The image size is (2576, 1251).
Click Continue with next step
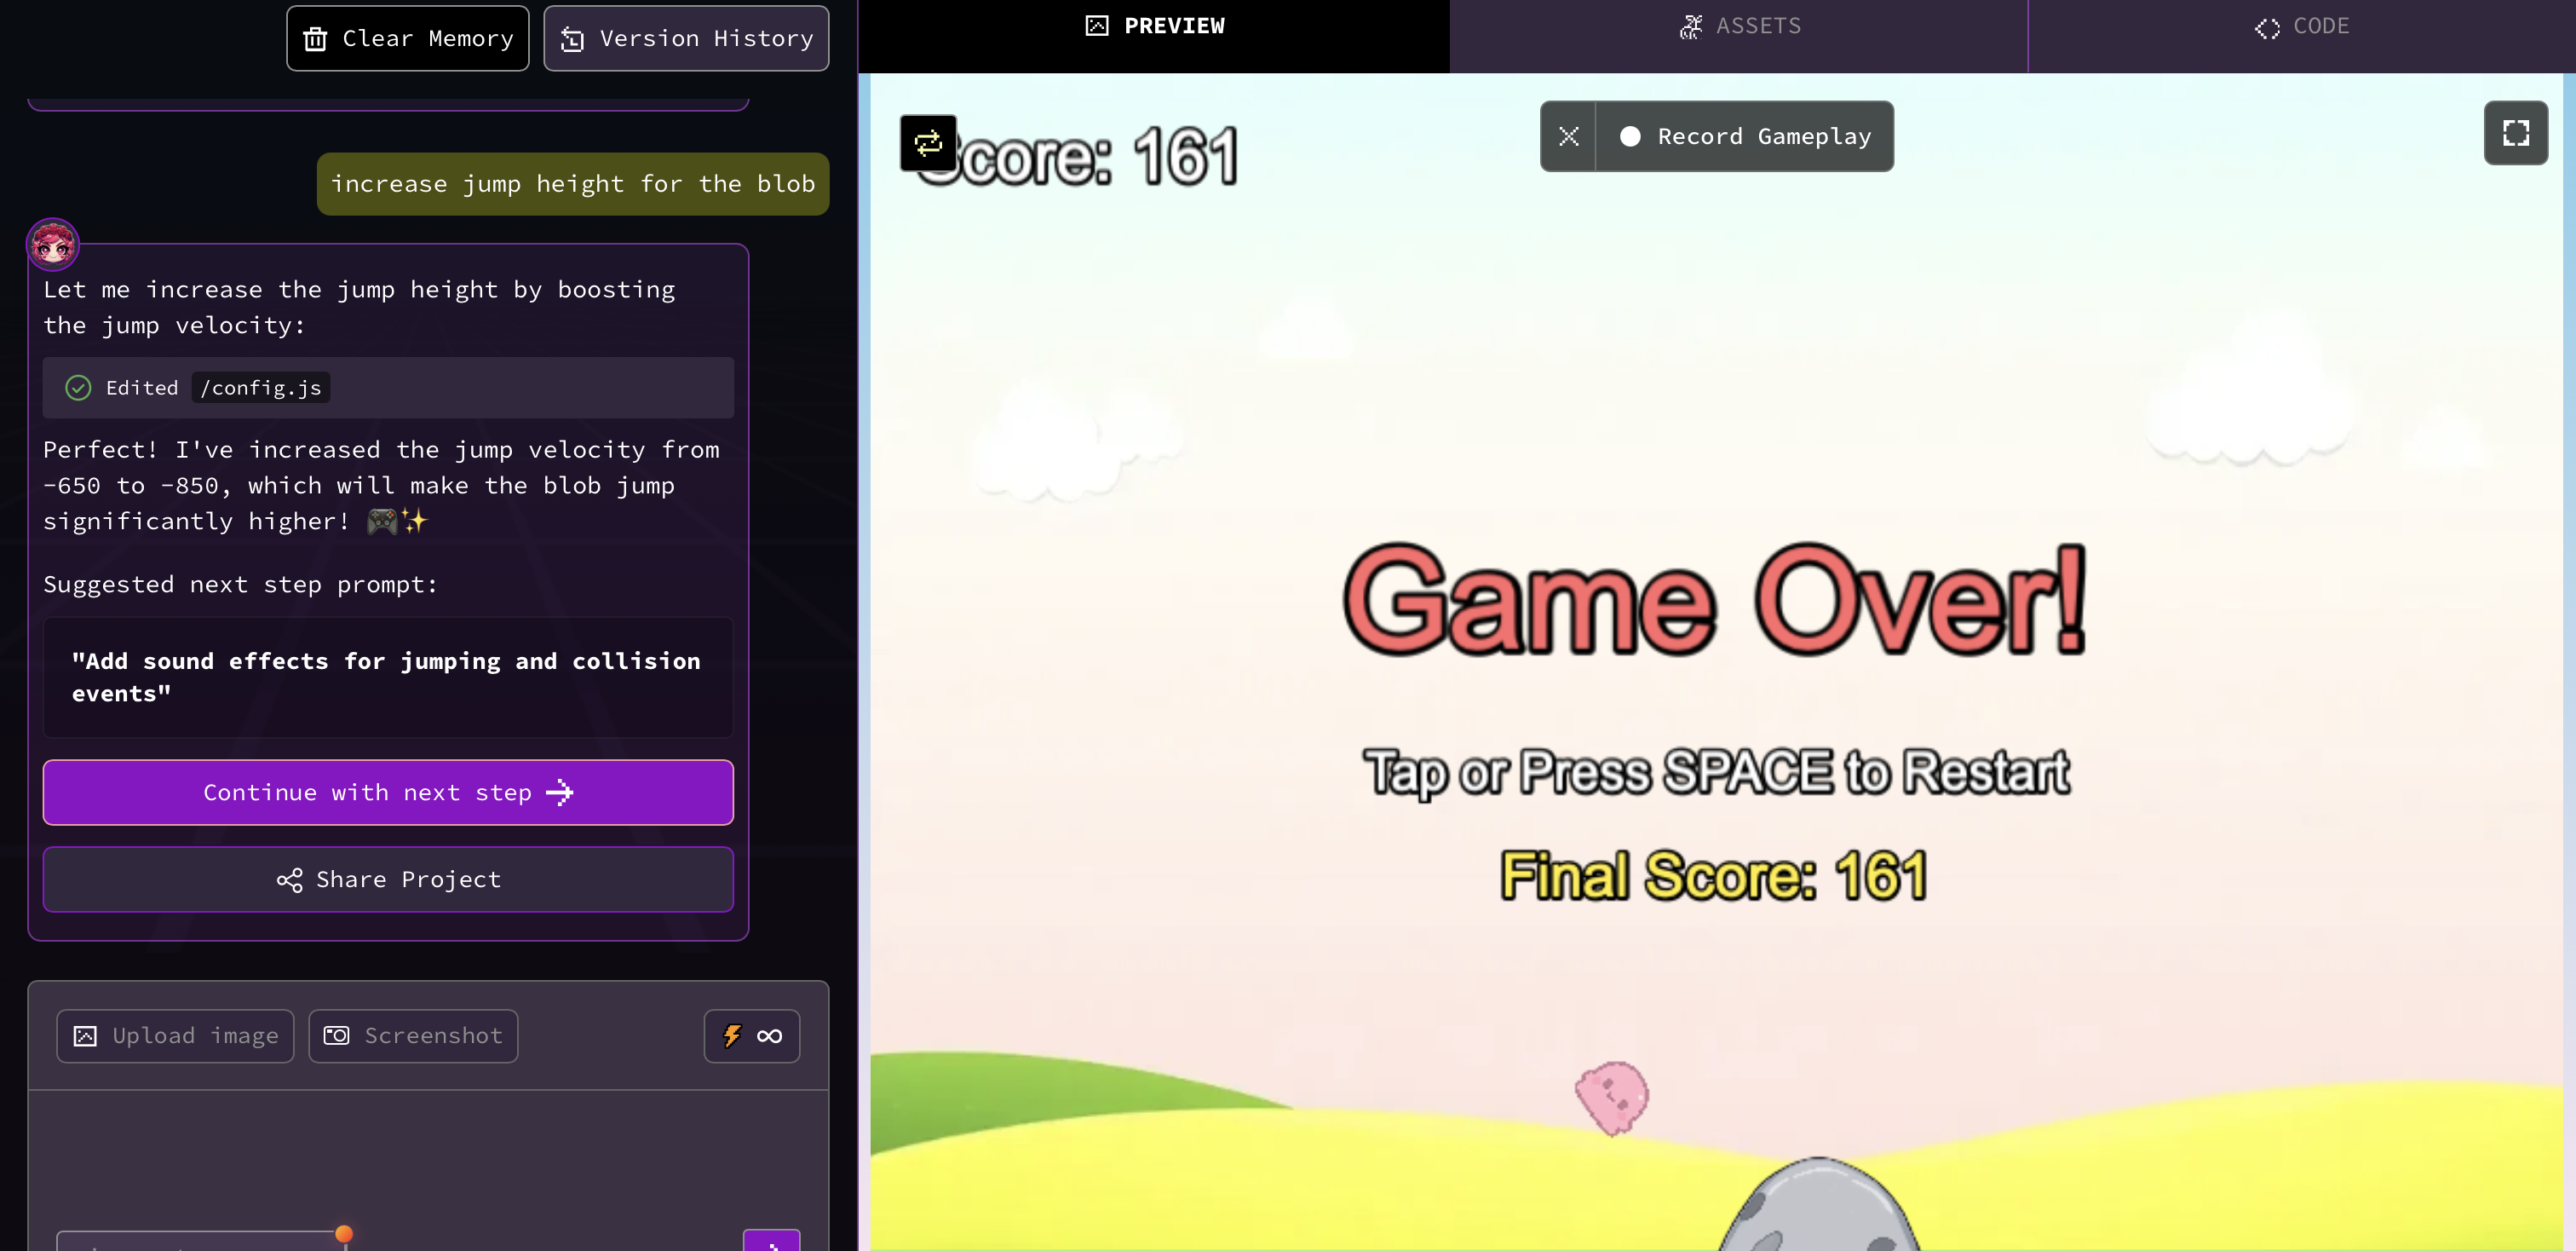click(388, 792)
